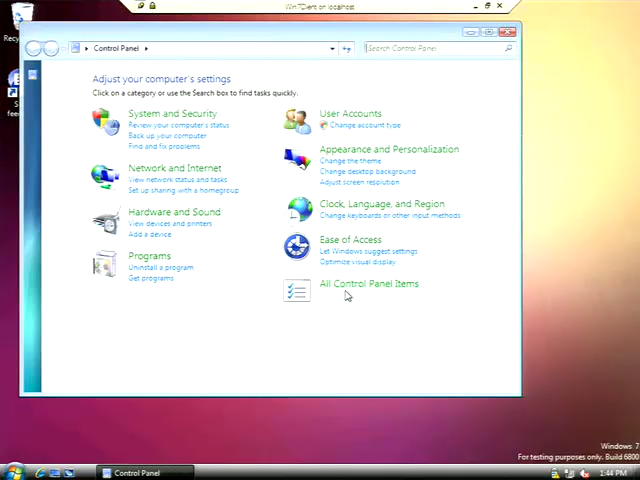Open the Windows Start menu
640x480 pixels.
click(x=14, y=471)
